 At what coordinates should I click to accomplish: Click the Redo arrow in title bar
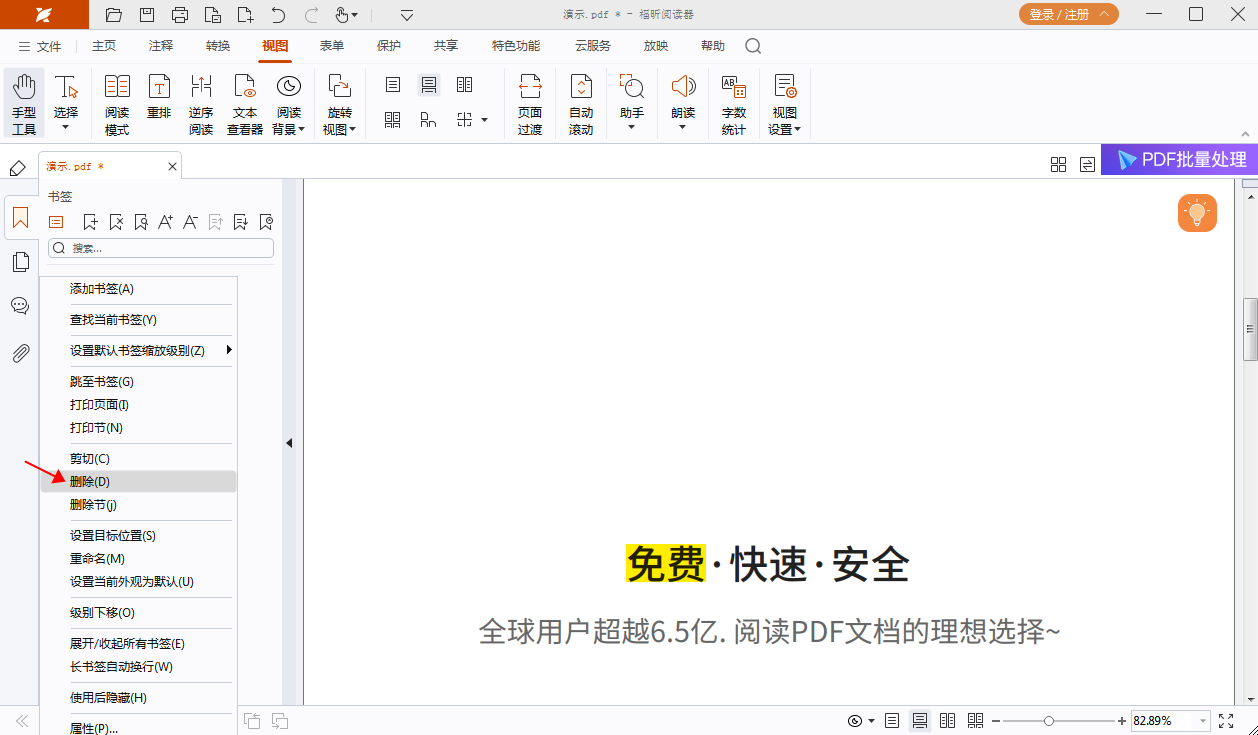311,15
